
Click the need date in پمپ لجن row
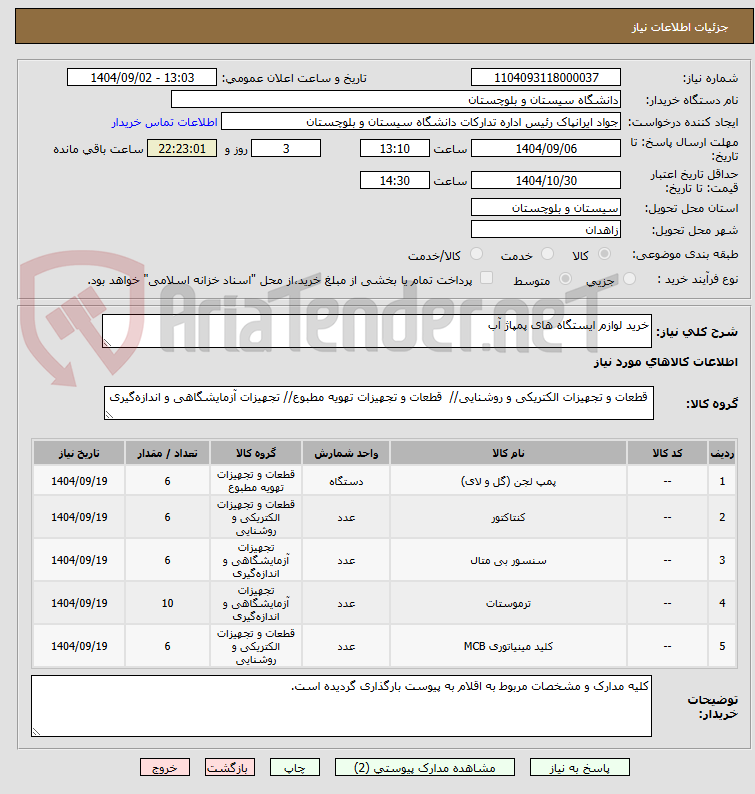[79, 481]
